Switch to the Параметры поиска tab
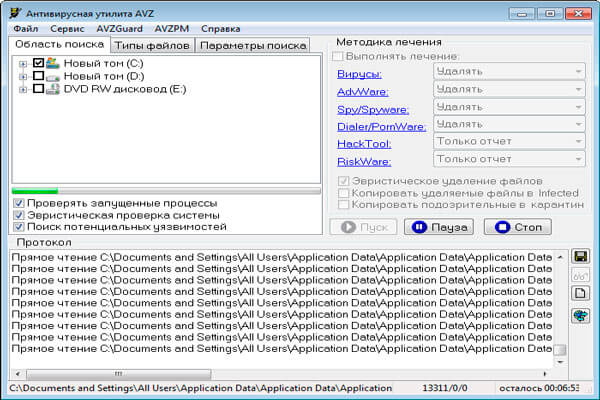This screenshot has width=600, height=400. (253, 46)
